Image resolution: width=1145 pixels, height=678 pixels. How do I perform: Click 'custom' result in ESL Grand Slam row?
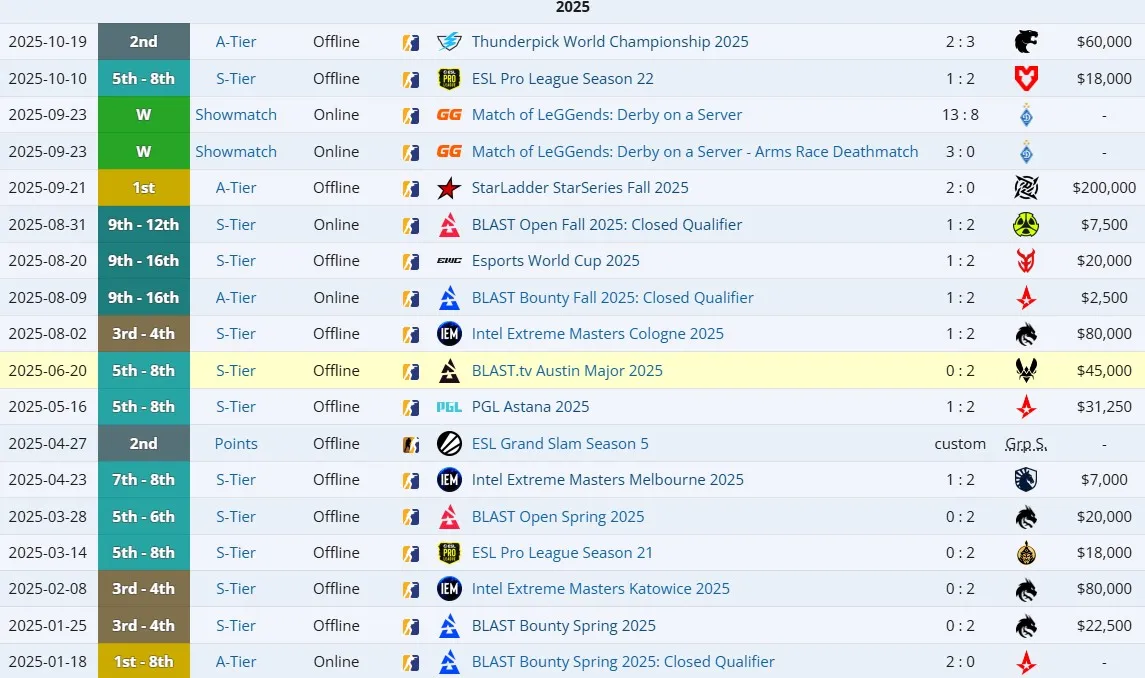point(960,443)
